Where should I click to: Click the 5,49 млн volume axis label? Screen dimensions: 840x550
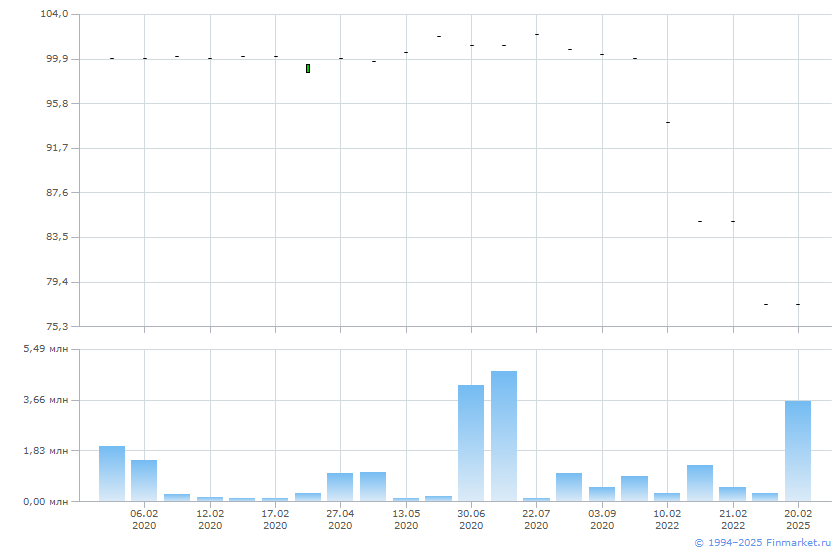tap(46, 349)
